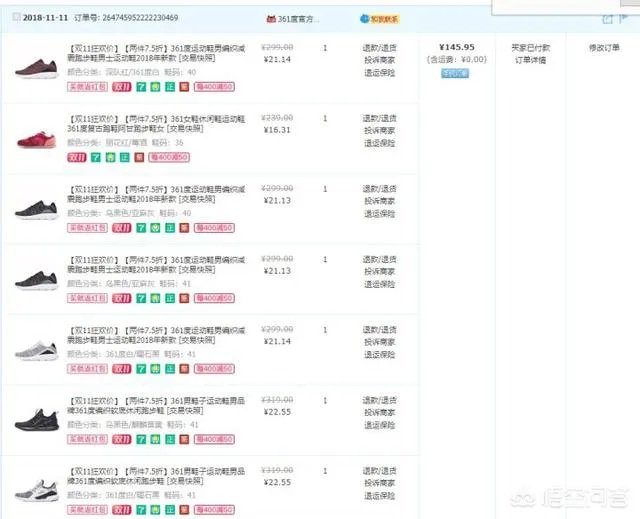Click 退款/退货 for the first item
Viewport: 640px width, 519px height.
pos(377,47)
